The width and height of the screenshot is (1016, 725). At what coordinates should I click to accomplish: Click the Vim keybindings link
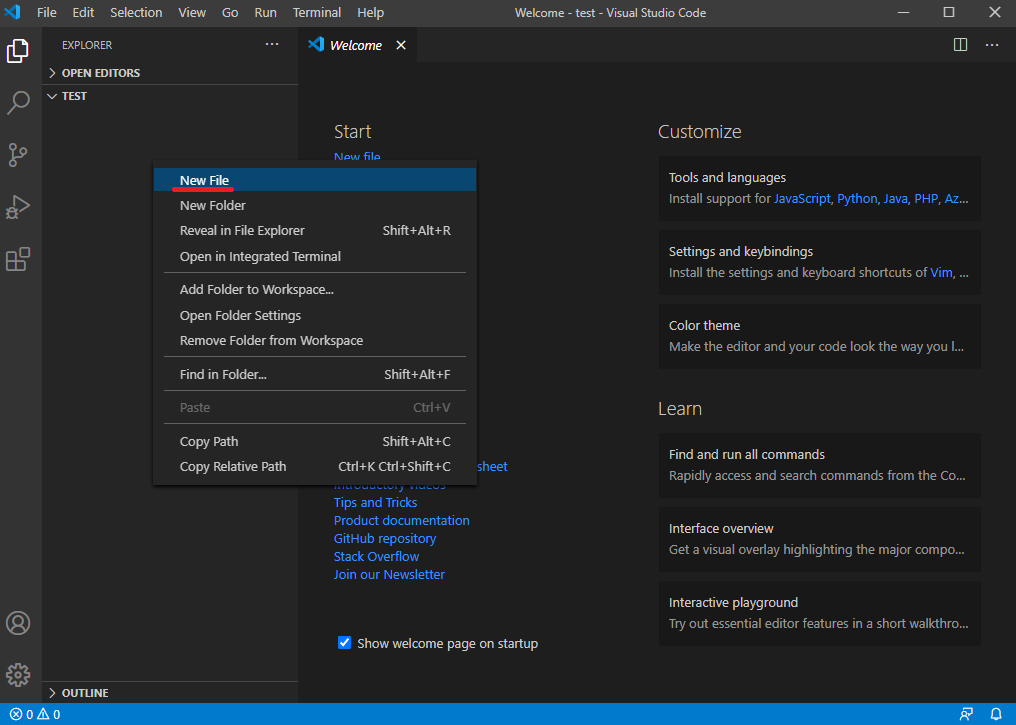pyautogui.click(x=941, y=273)
